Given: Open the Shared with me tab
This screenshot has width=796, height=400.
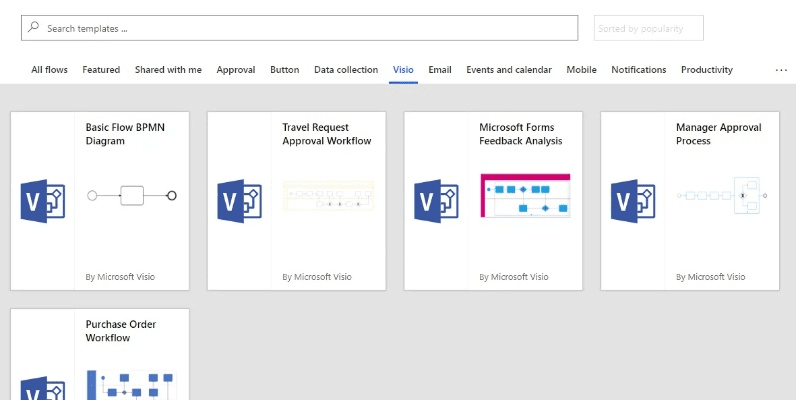Looking at the screenshot, I should click(168, 70).
